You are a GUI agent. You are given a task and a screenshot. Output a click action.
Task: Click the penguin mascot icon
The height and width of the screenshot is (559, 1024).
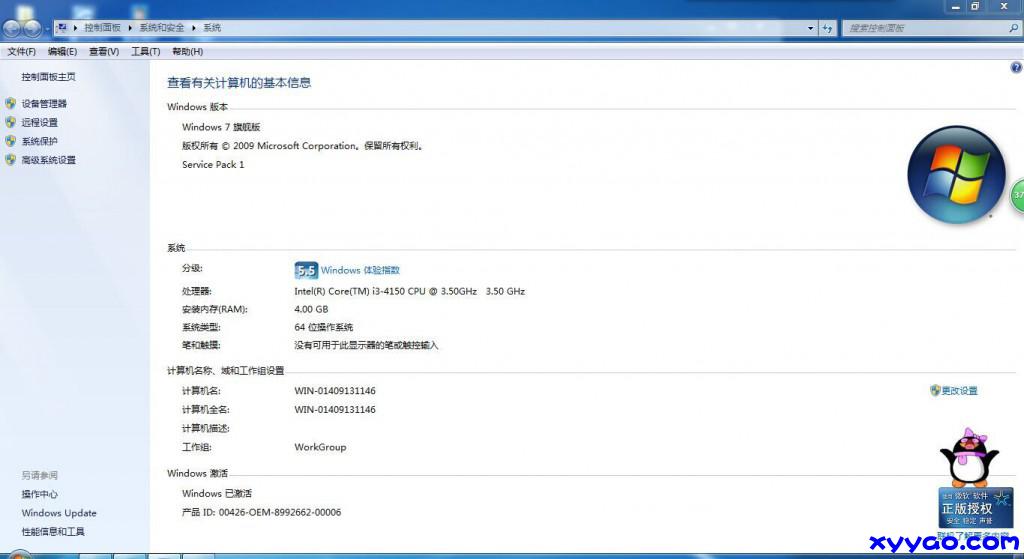coord(968,457)
